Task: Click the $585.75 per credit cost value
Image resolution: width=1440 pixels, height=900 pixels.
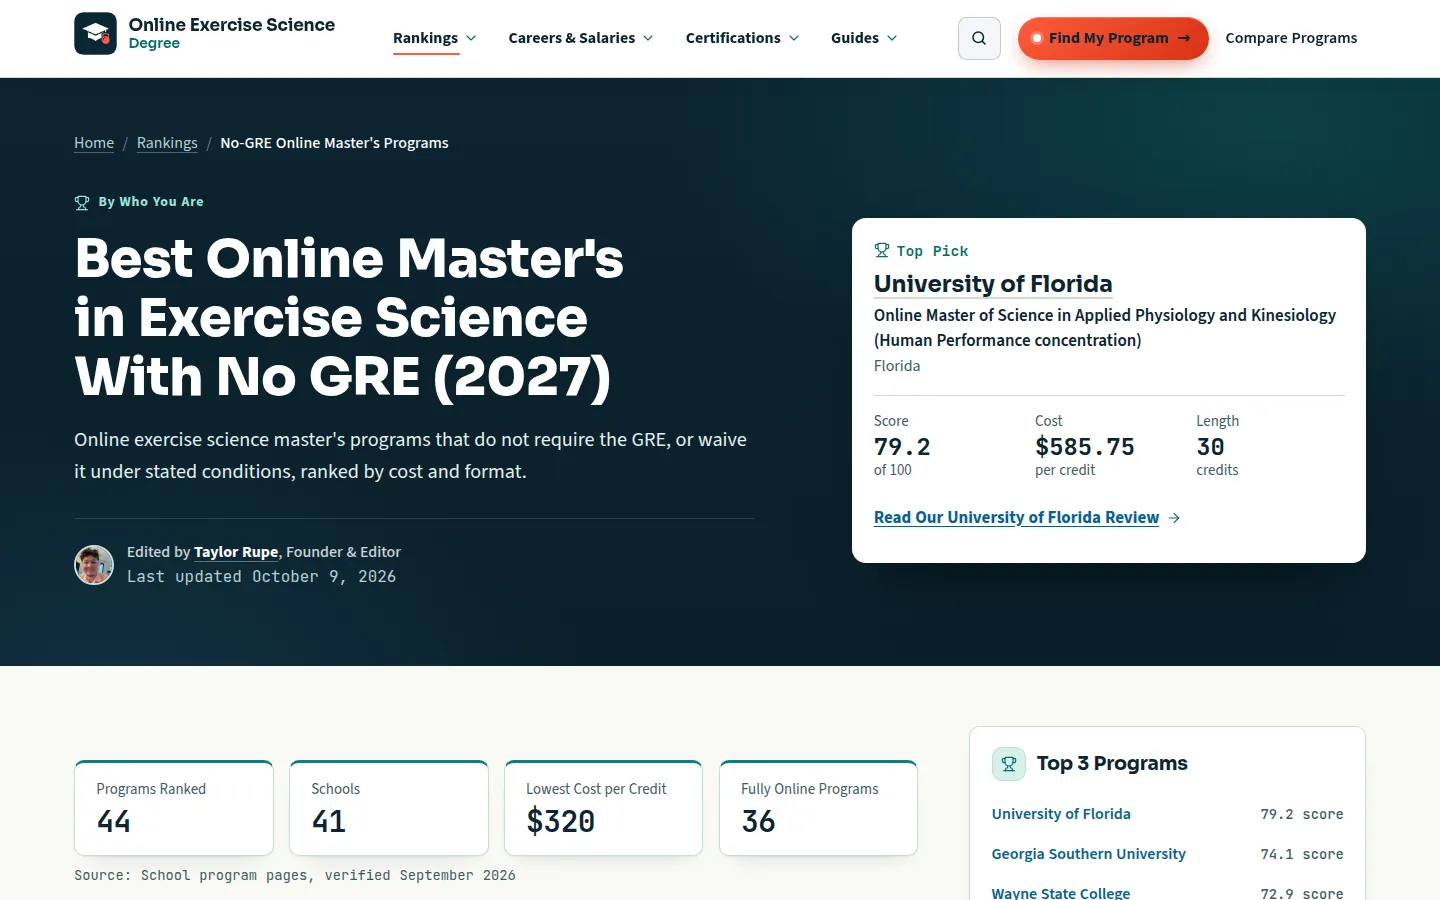Action: (1085, 447)
